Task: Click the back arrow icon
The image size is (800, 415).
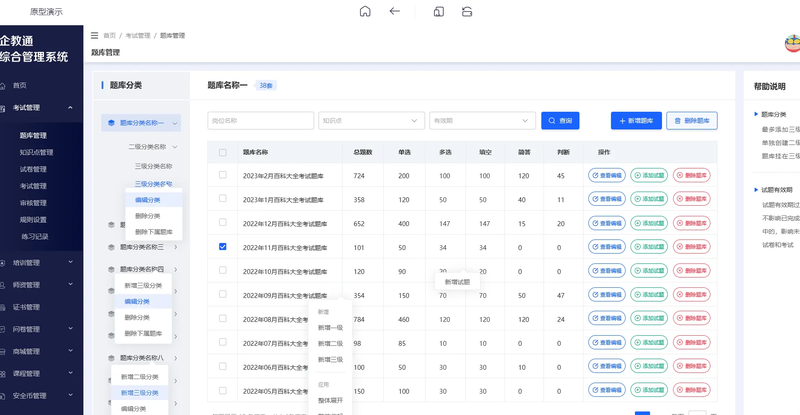Action: [394, 11]
